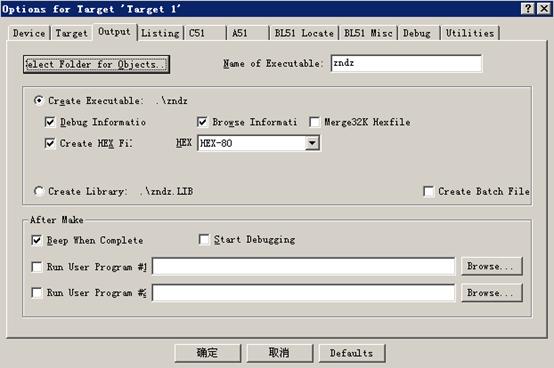The image size is (554, 368).
Task: Open the HEX format dropdown arrow
Action: pos(312,143)
